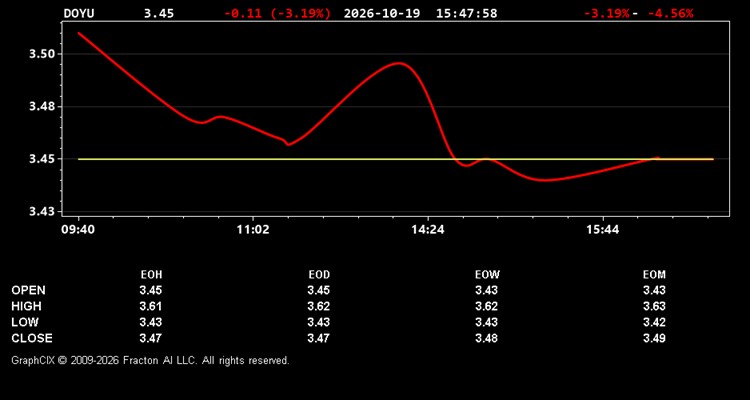Viewport: 750px width, 400px height.
Task: Click the HIGH row label
Action: click(26, 306)
